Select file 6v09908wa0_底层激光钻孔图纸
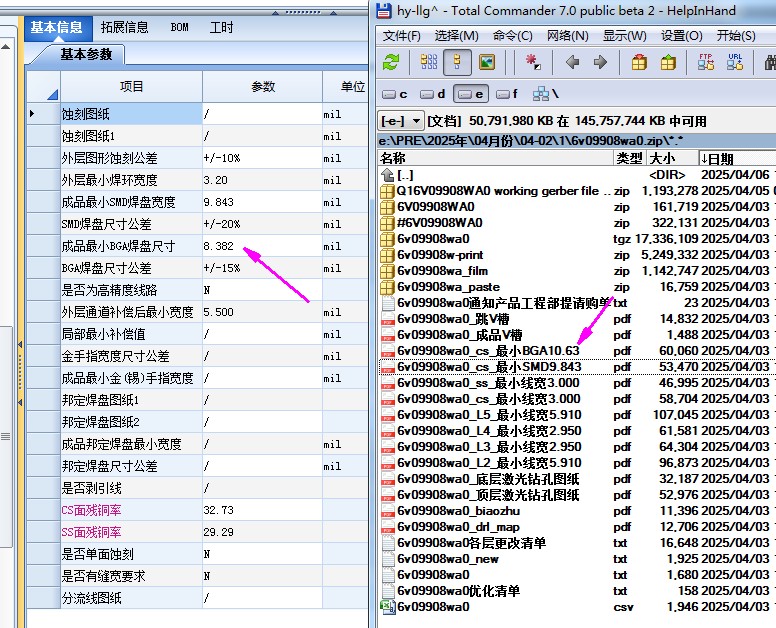 [488, 479]
